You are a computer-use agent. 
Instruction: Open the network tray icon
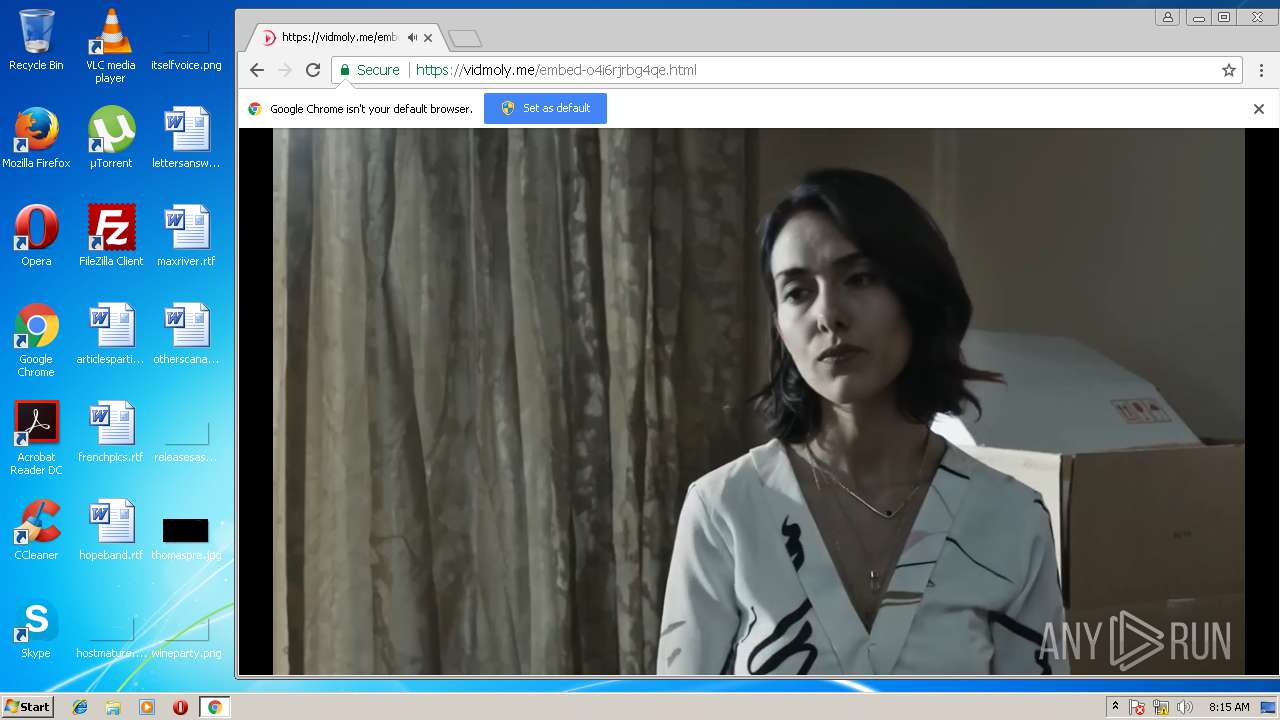pos(1161,707)
